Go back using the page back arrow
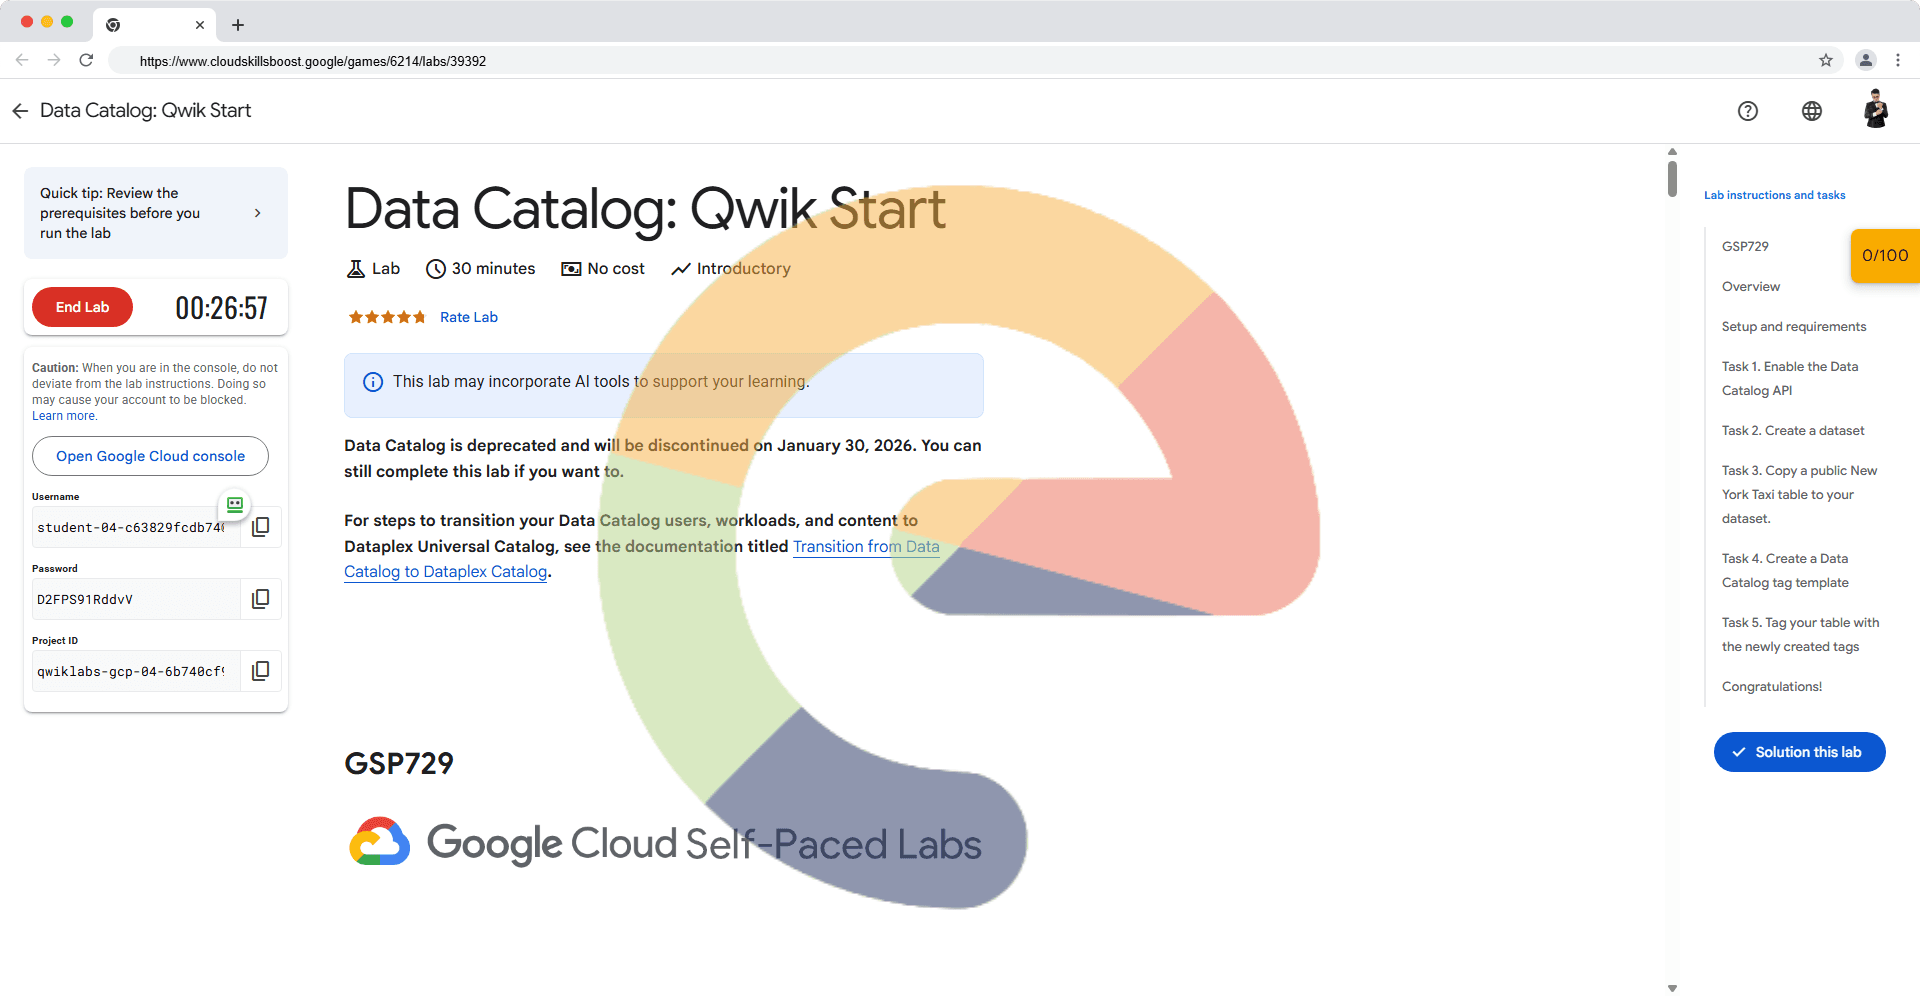 [x=20, y=111]
